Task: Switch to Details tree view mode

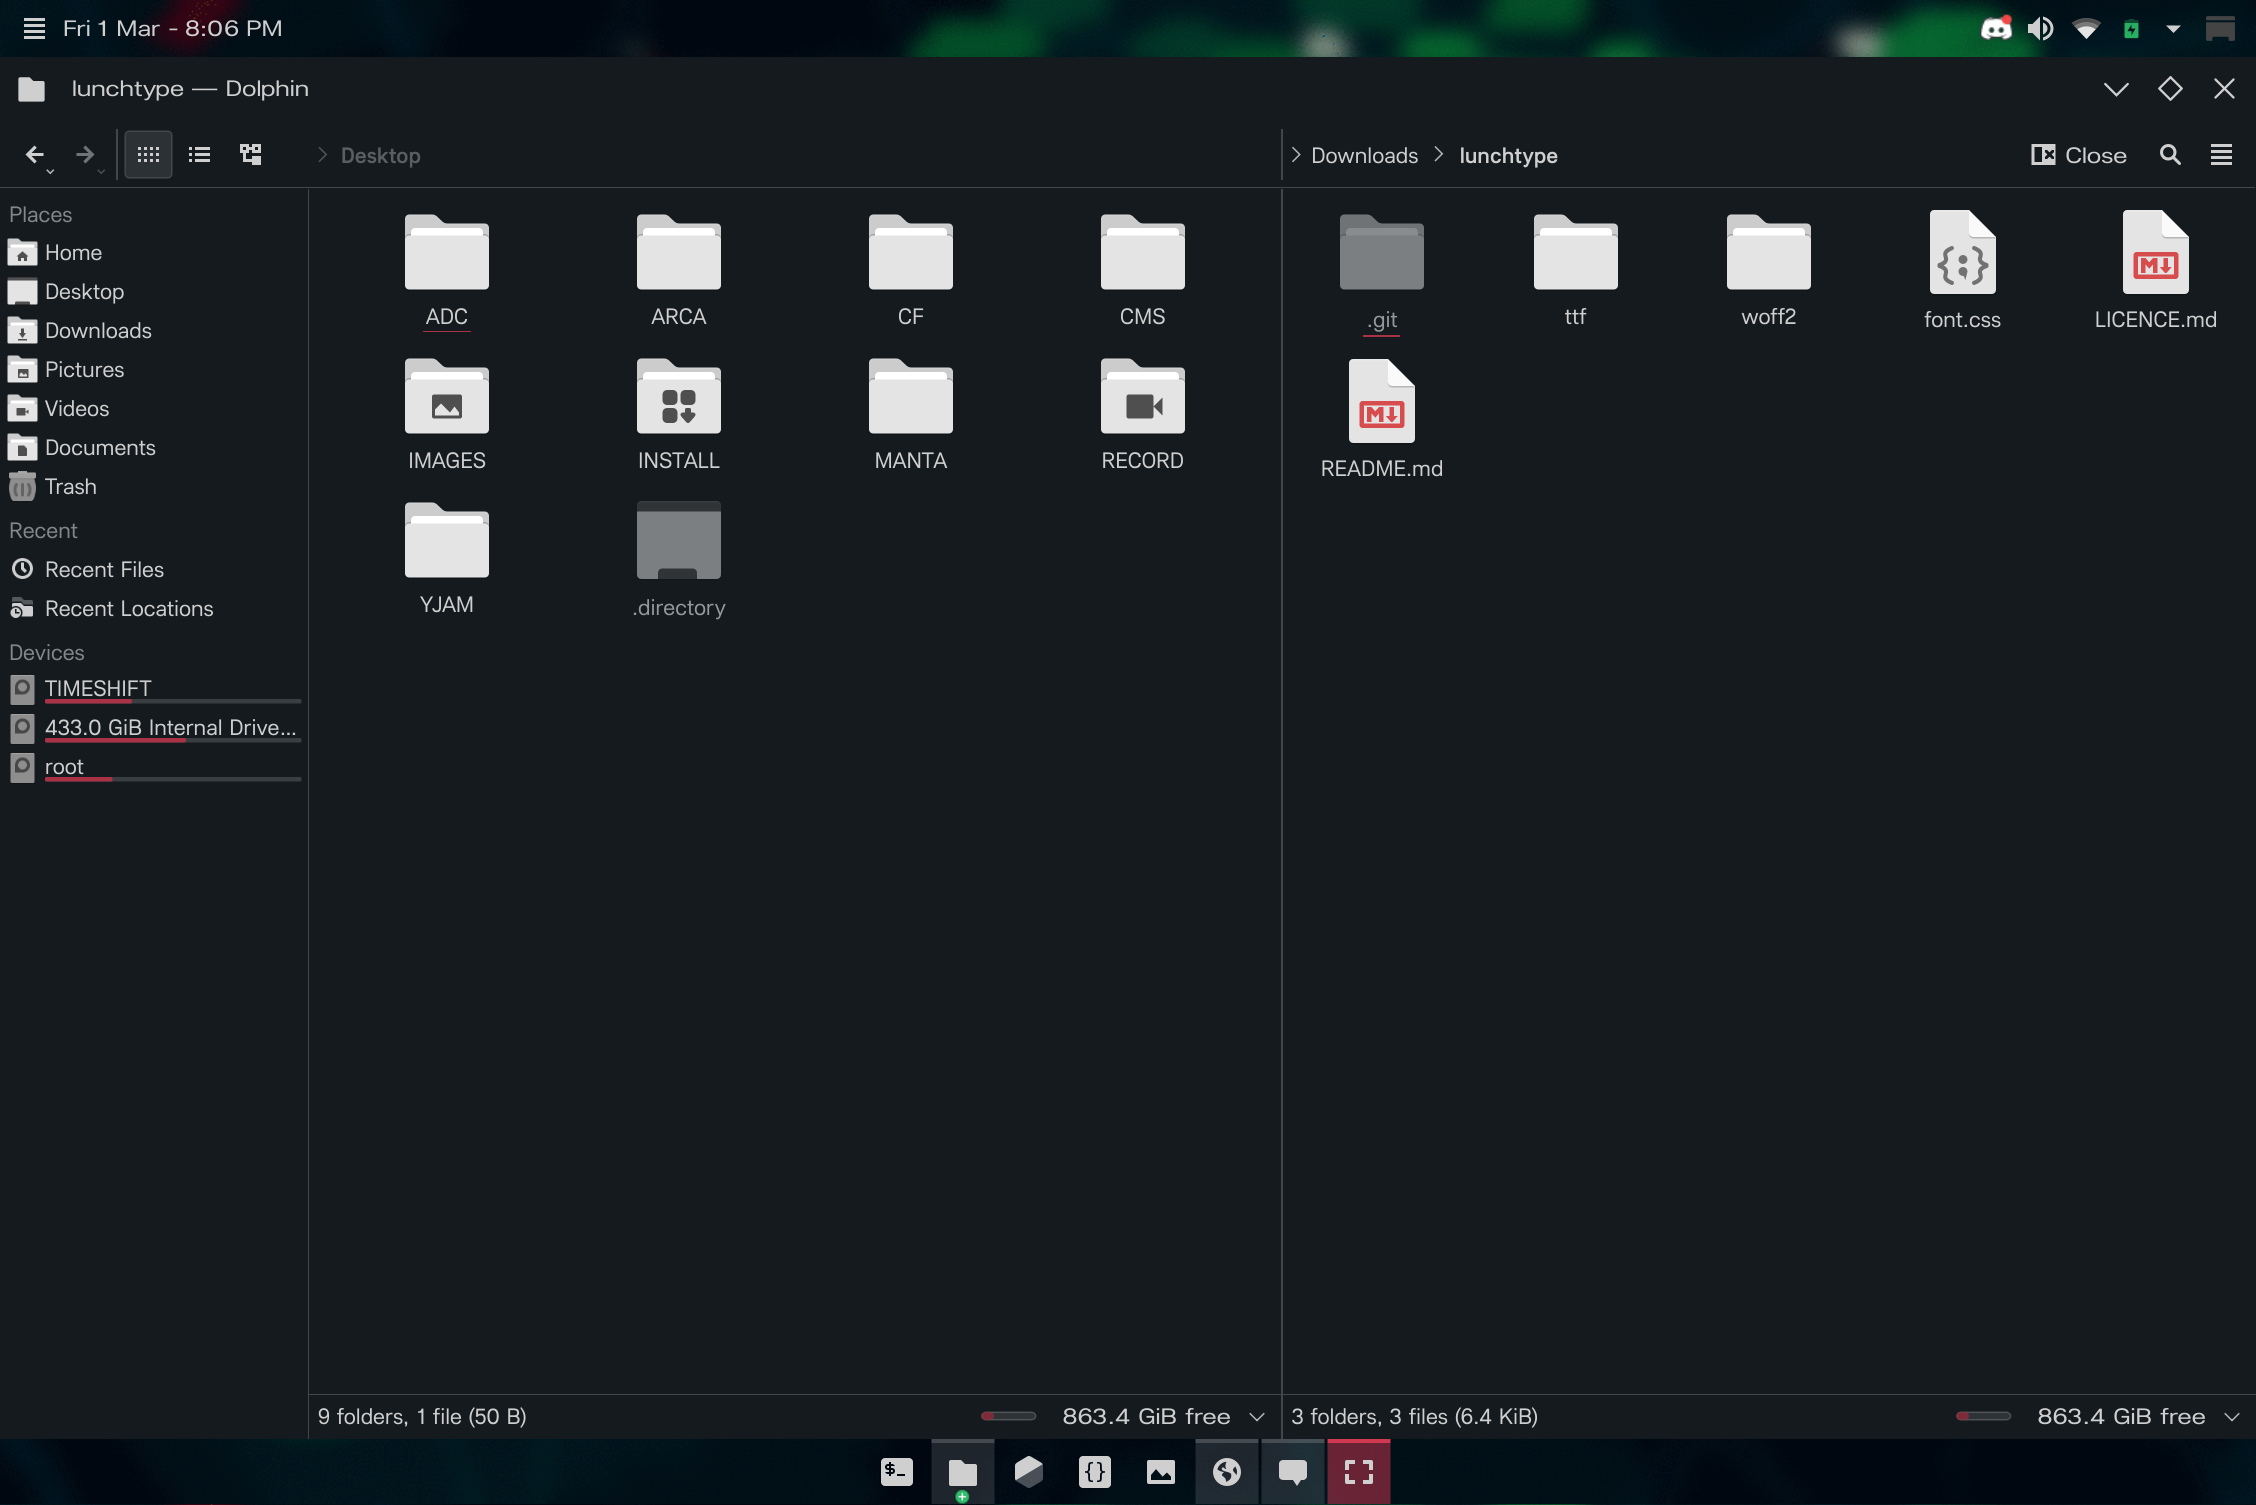Action: [251, 155]
